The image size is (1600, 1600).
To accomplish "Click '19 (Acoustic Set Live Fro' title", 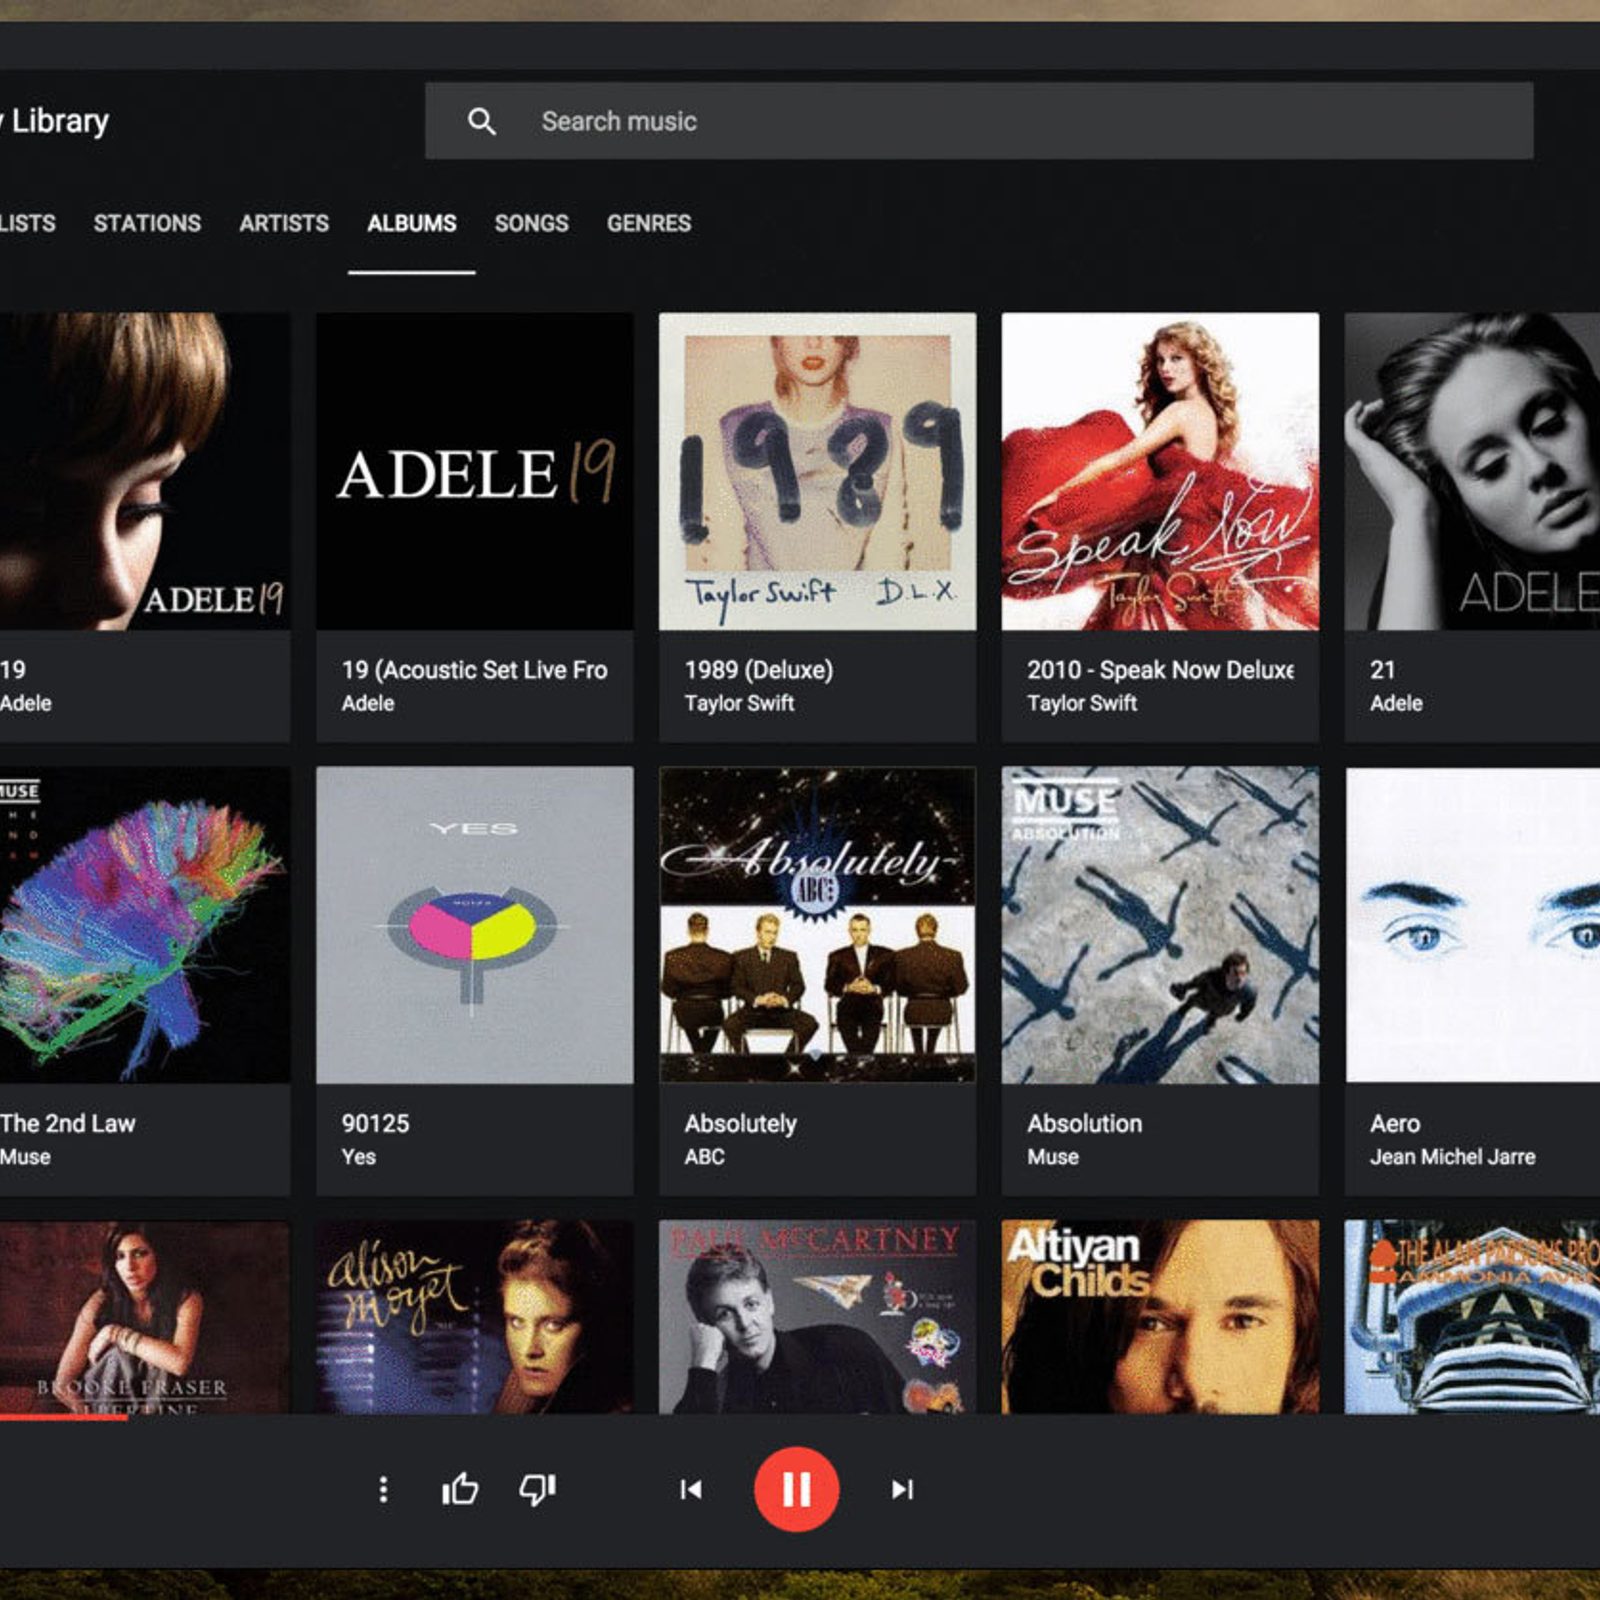I will click(475, 670).
